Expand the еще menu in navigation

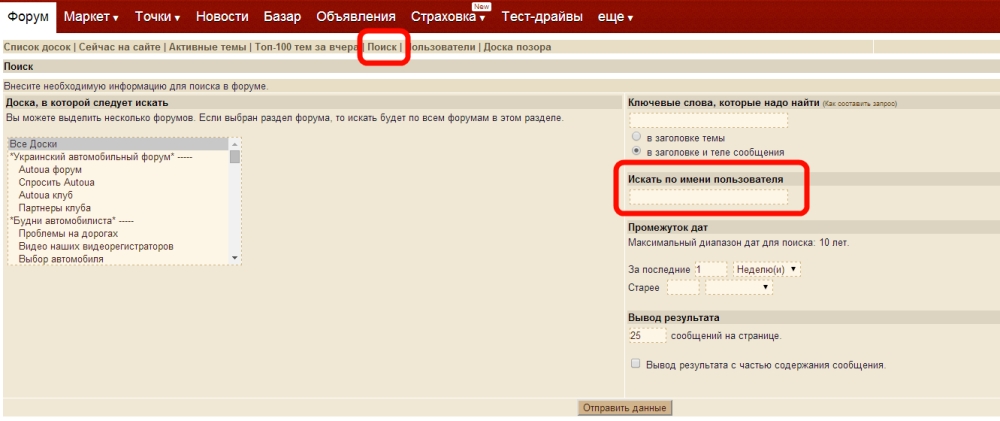(x=616, y=17)
